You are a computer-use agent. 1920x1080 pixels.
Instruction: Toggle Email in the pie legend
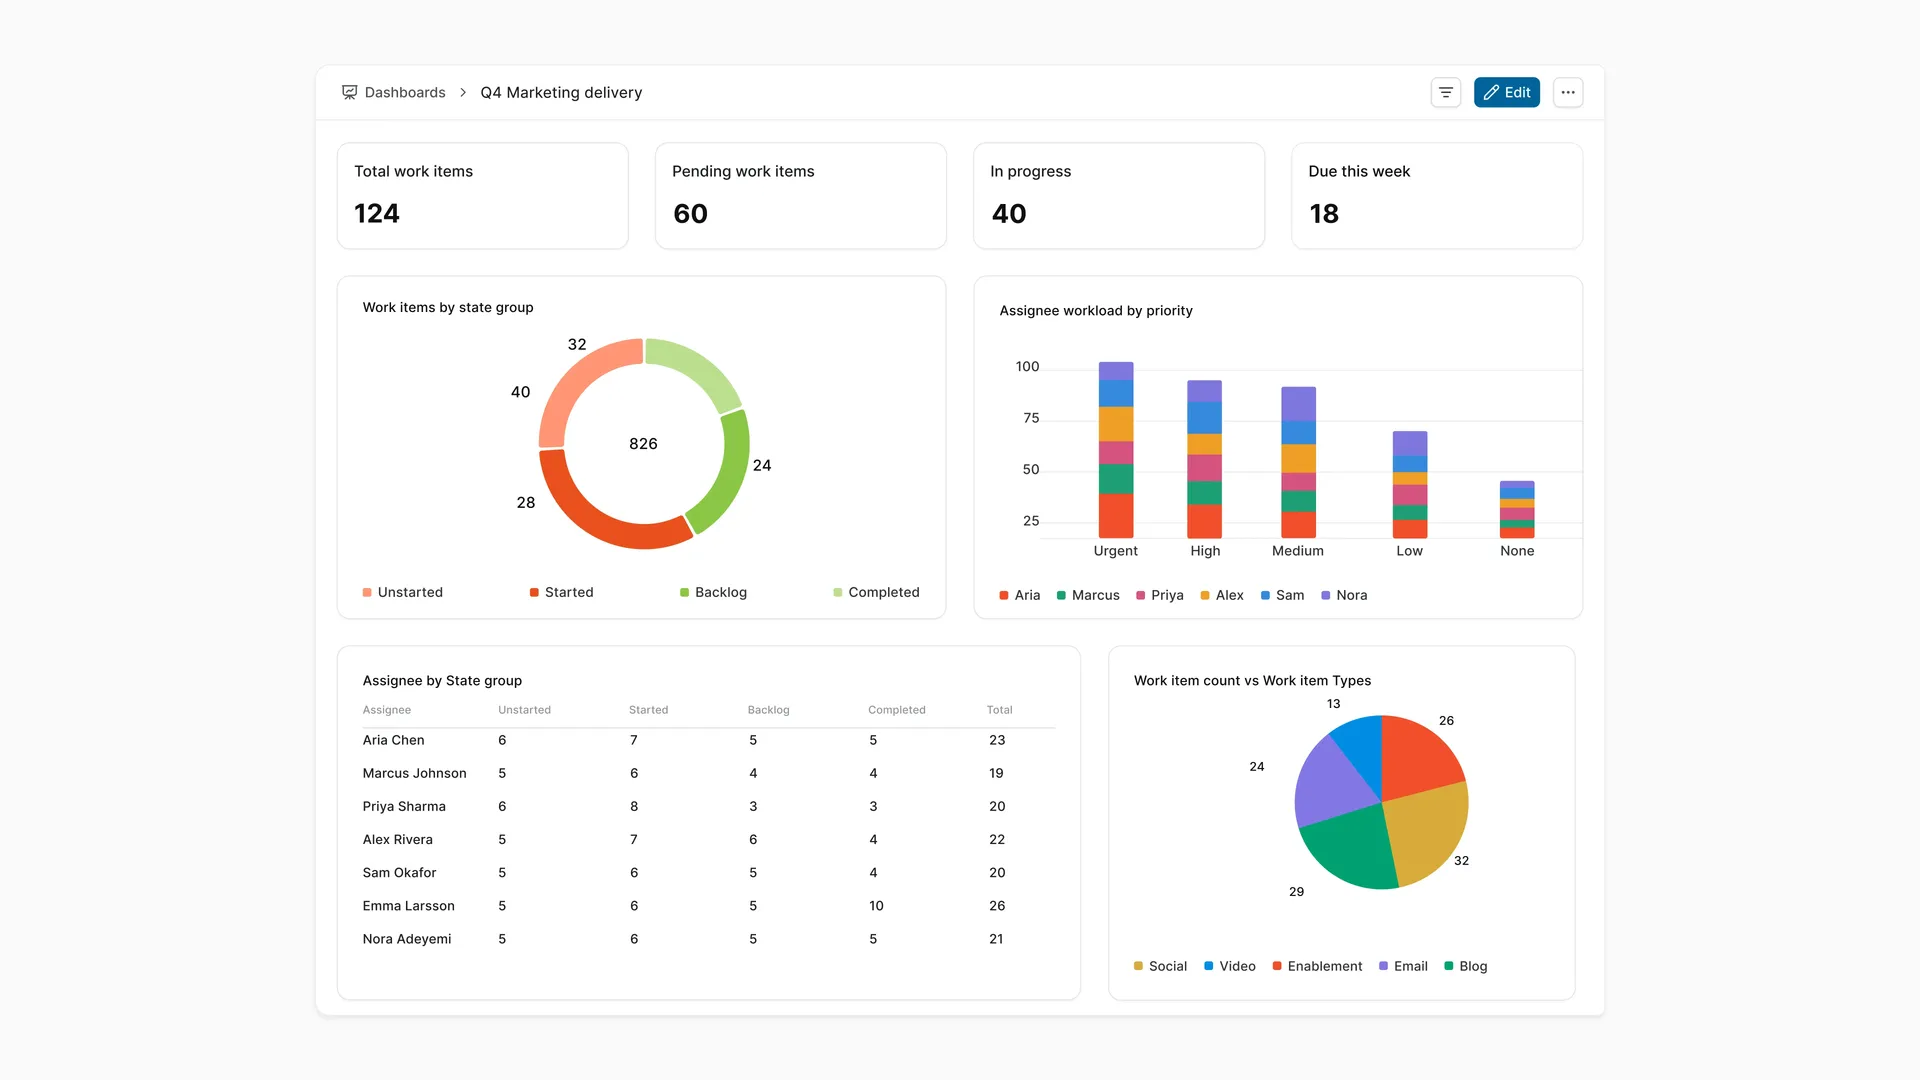[1402, 967]
